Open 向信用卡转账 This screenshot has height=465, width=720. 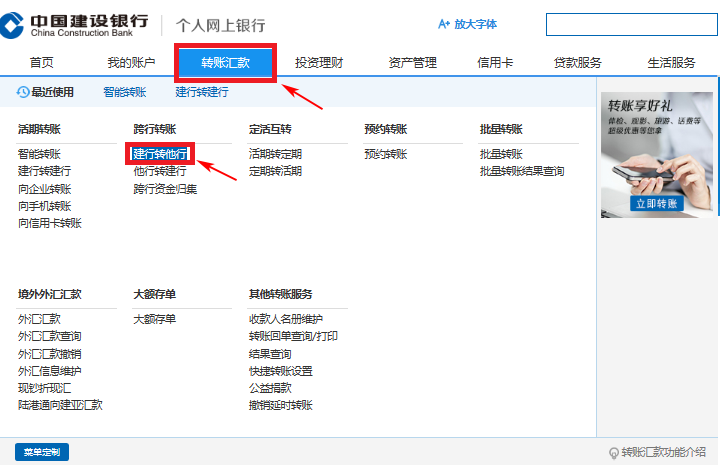tap(50, 223)
